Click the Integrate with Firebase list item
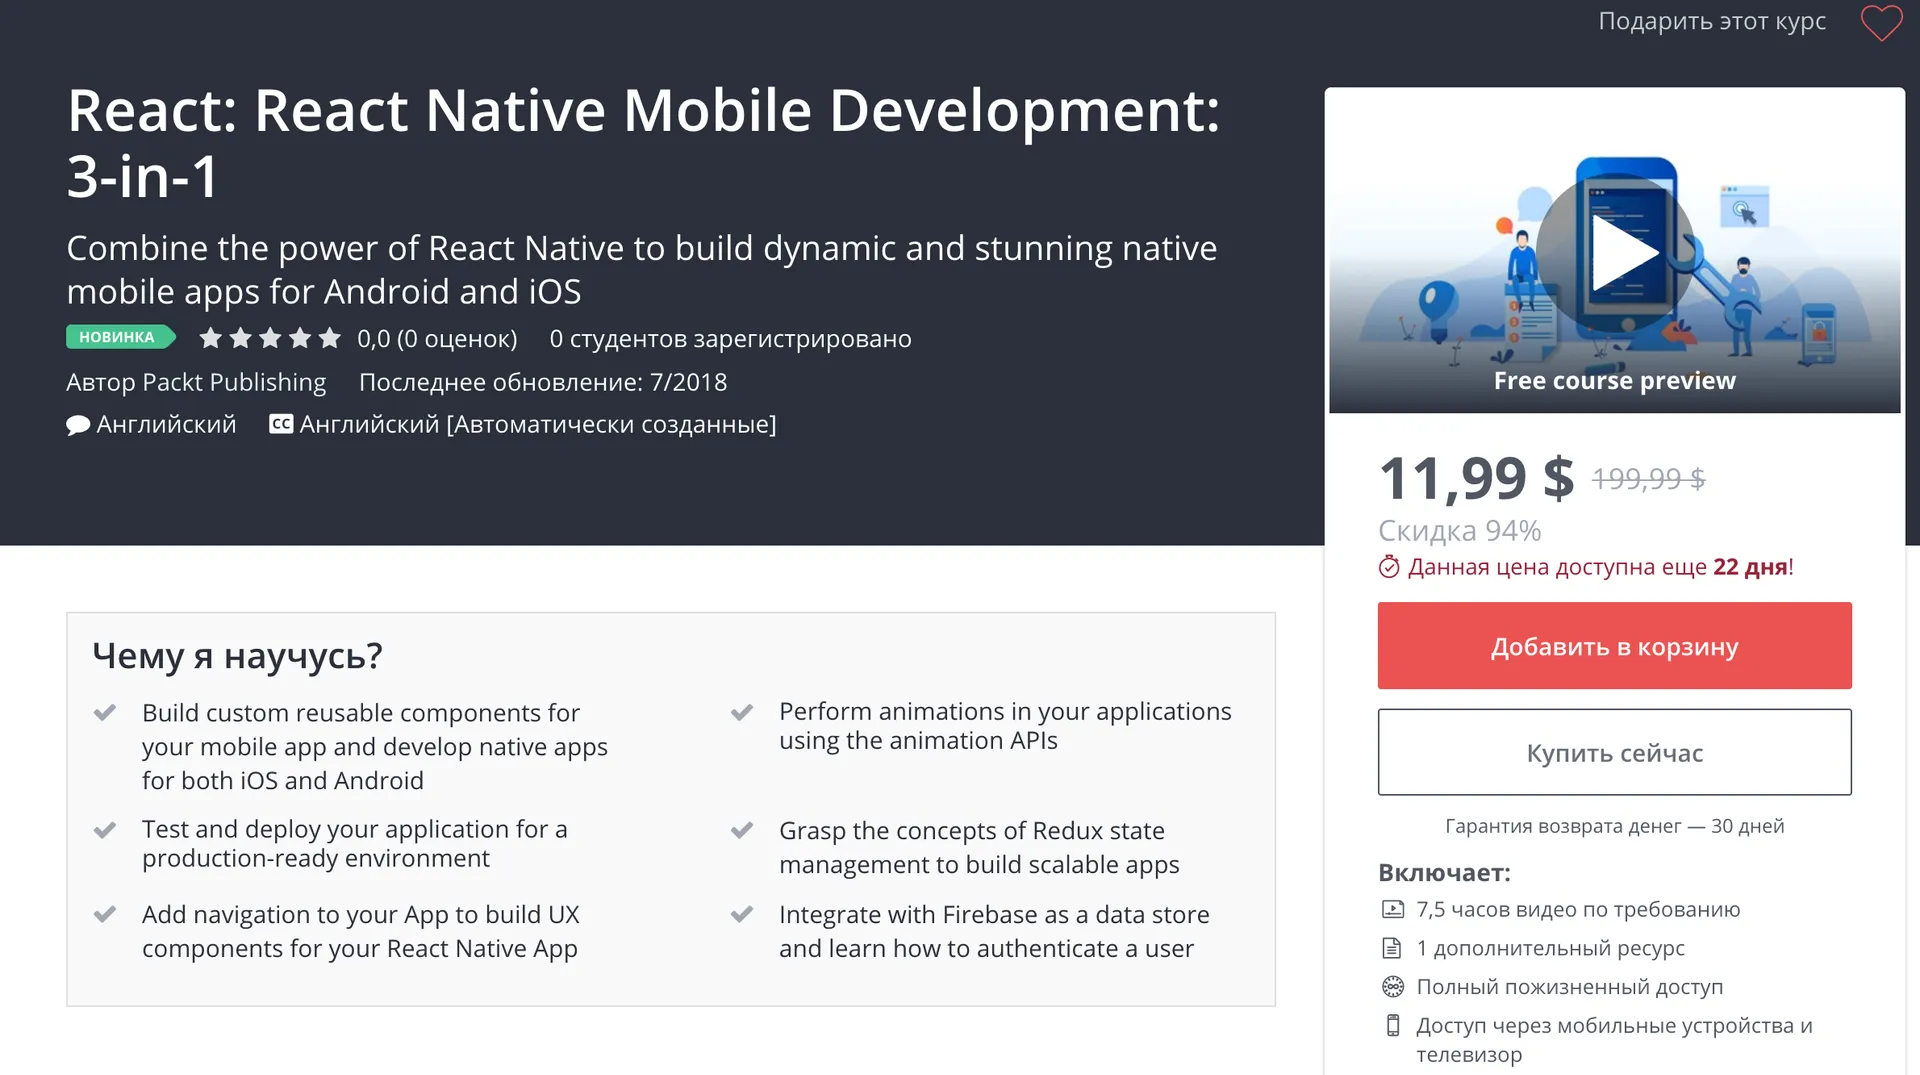Image resolution: width=1920 pixels, height=1075 pixels. [993, 931]
